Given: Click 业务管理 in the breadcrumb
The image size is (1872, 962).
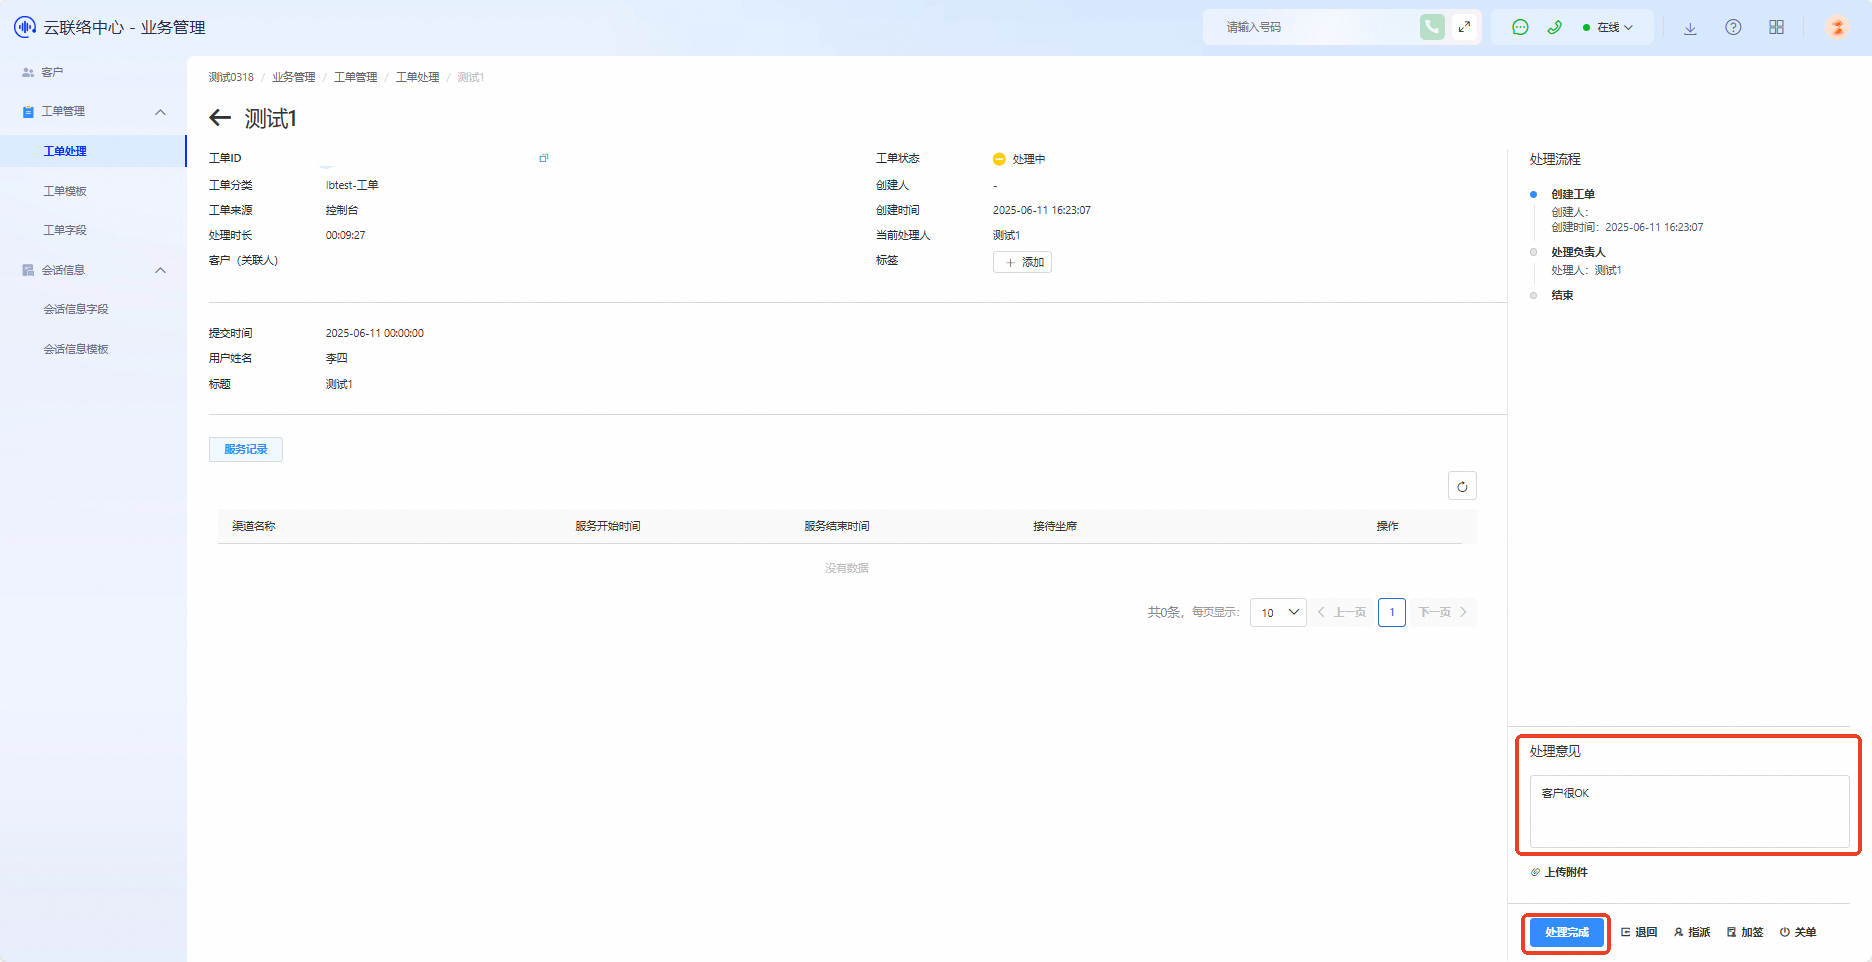Looking at the screenshot, I should pos(294,77).
